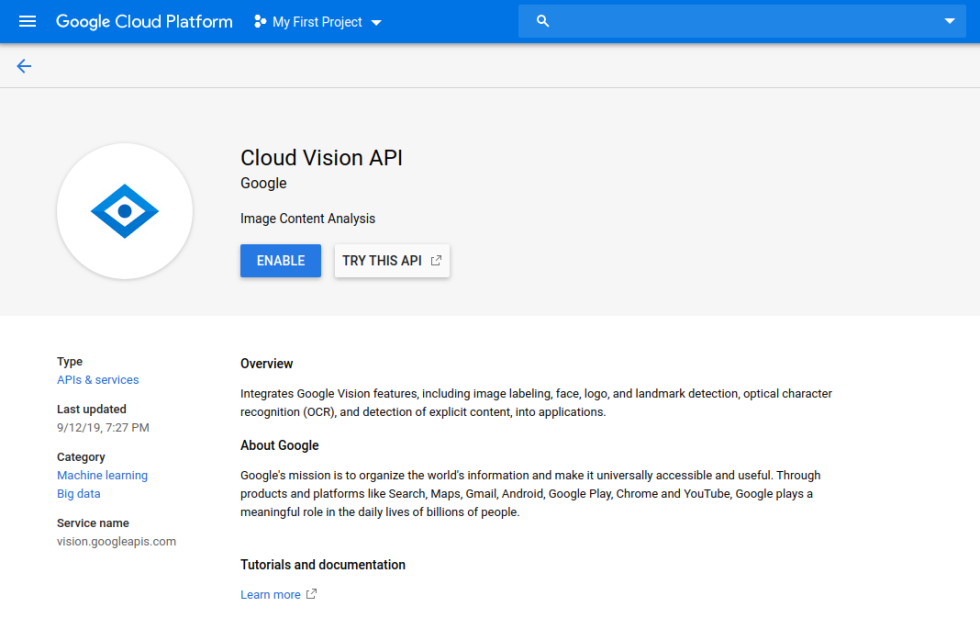Image resolution: width=980 pixels, height=618 pixels.
Task: Click the project dots icon beside My First Project
Action: pyautogui.click(x=260, y=21)
